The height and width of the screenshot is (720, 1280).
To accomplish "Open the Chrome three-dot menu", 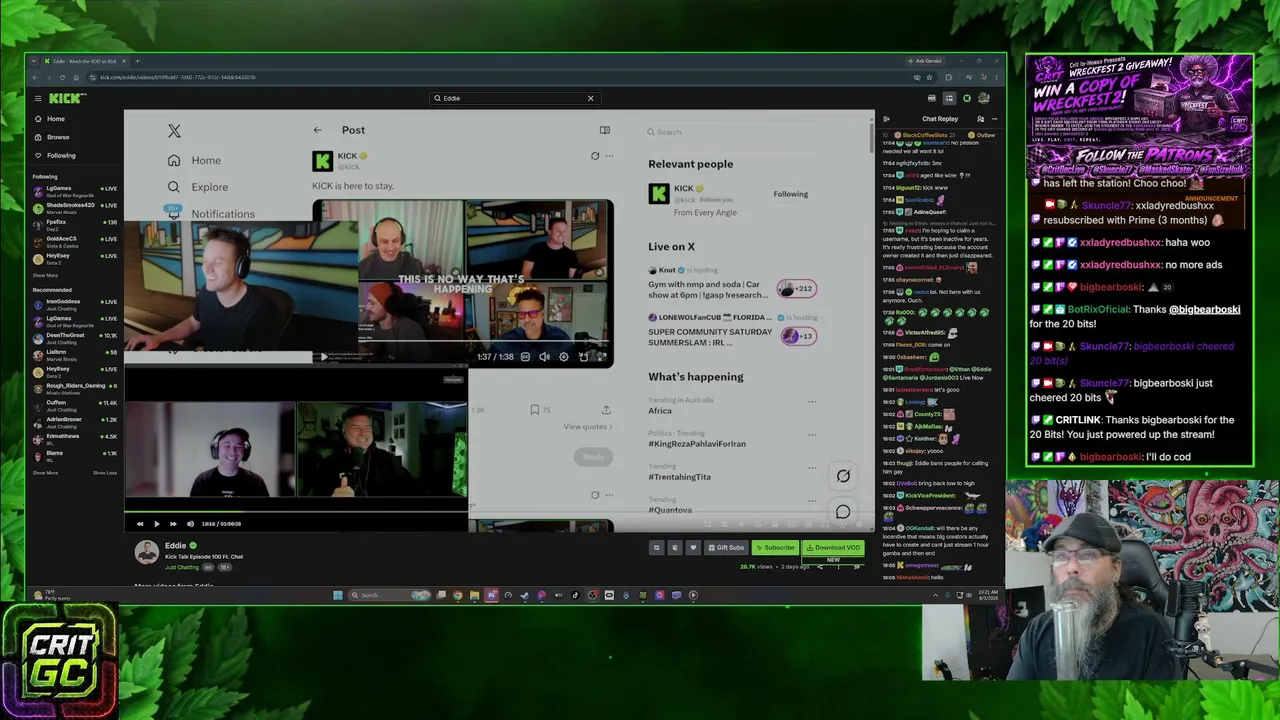I will [996, 77].
